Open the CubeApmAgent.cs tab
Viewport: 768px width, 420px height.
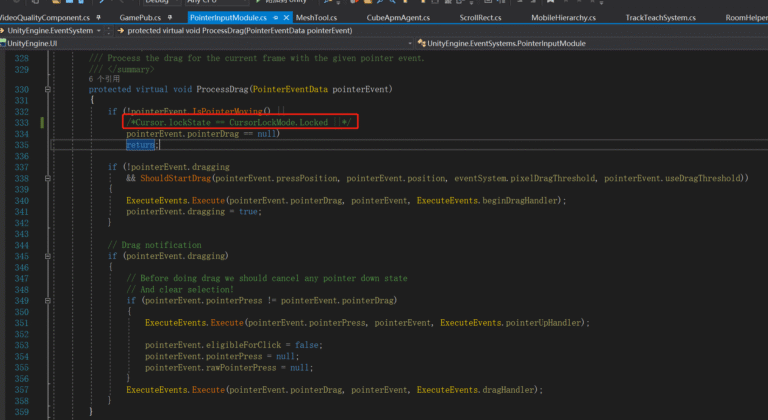[x=398, y=18]
